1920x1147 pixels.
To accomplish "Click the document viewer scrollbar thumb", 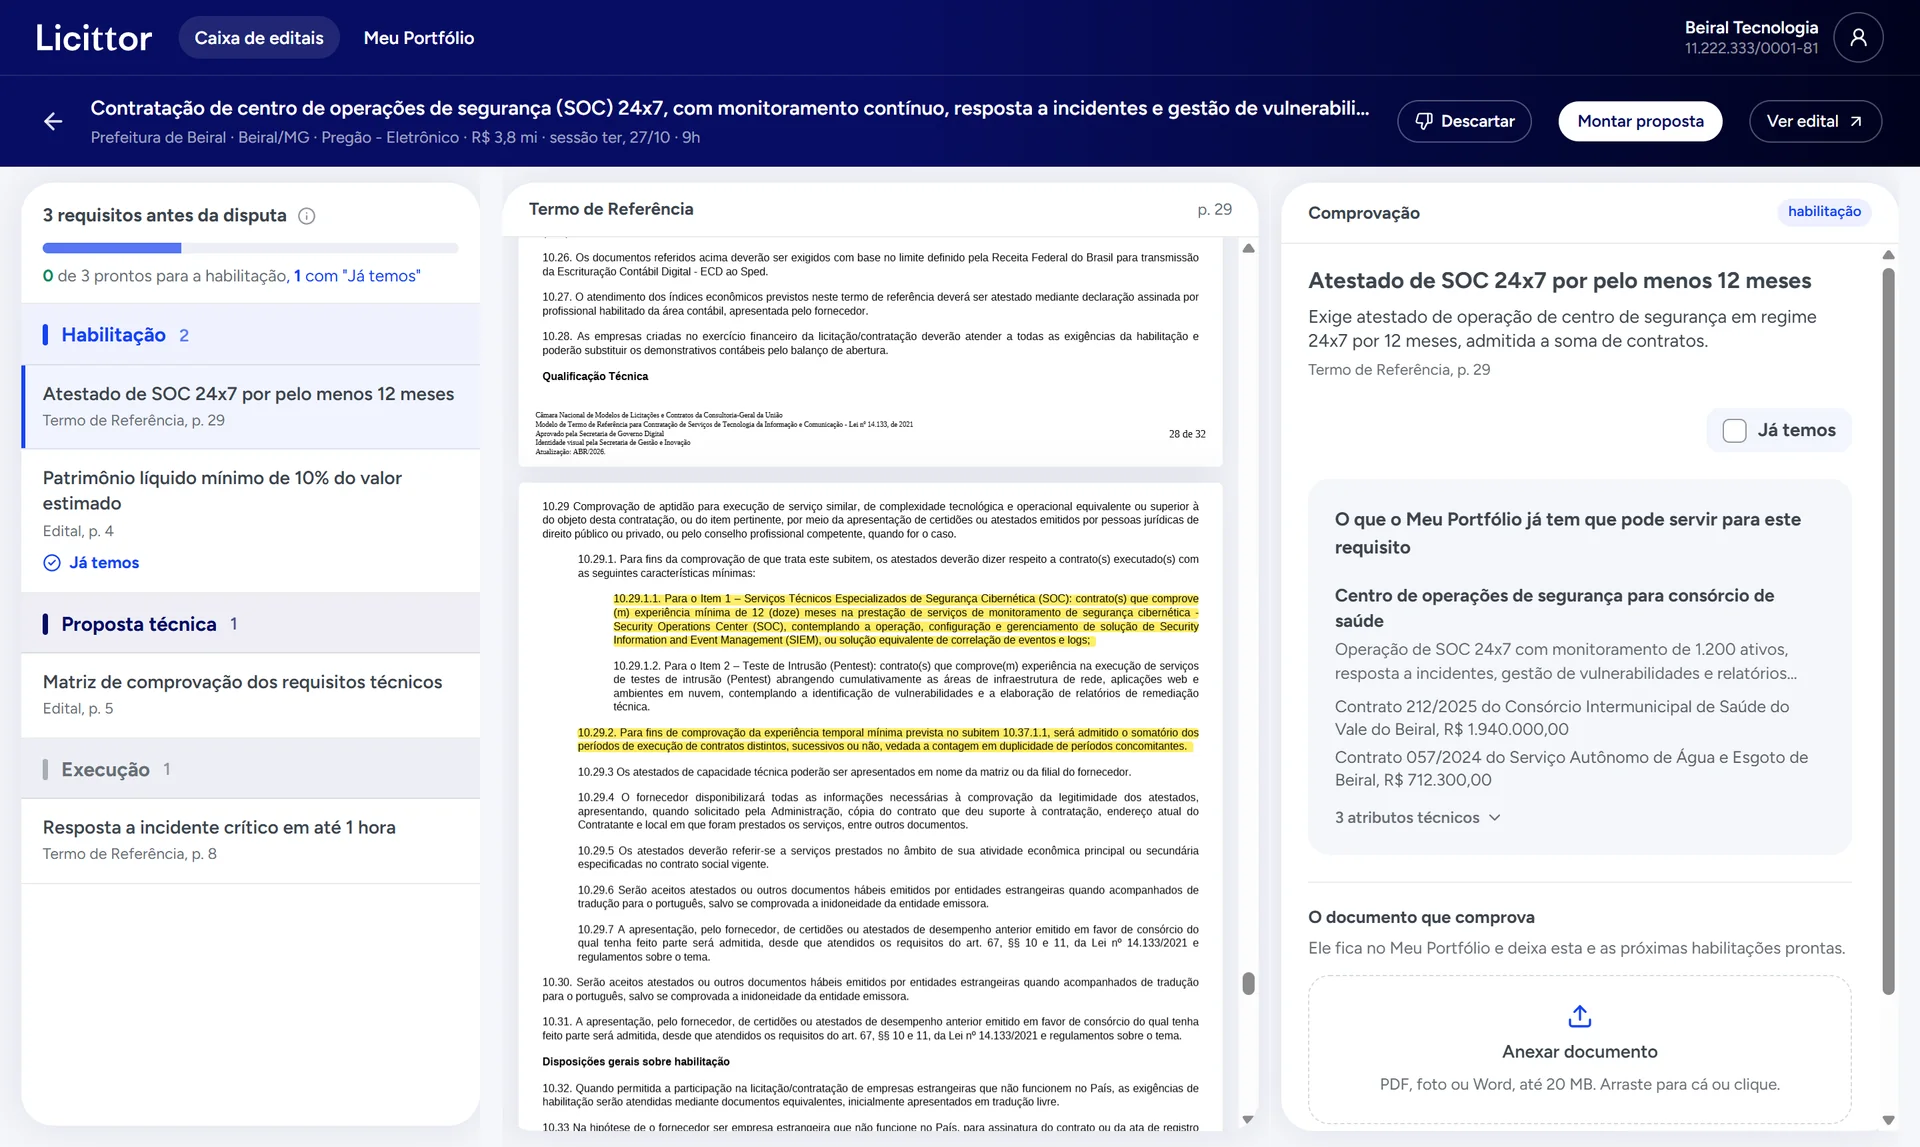I will 1248,983.
